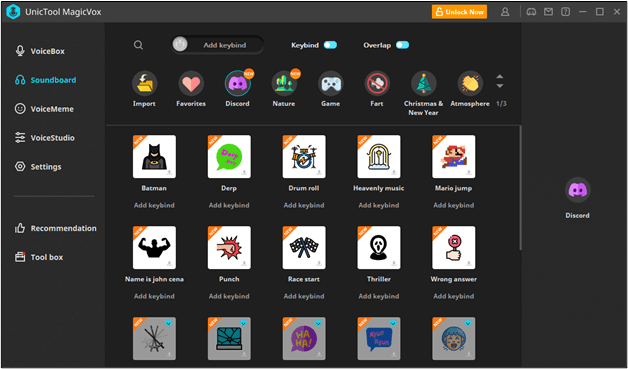Viewport: 628px width, 369px height.
Task: Open the Import sounds category
Action: 145,84
